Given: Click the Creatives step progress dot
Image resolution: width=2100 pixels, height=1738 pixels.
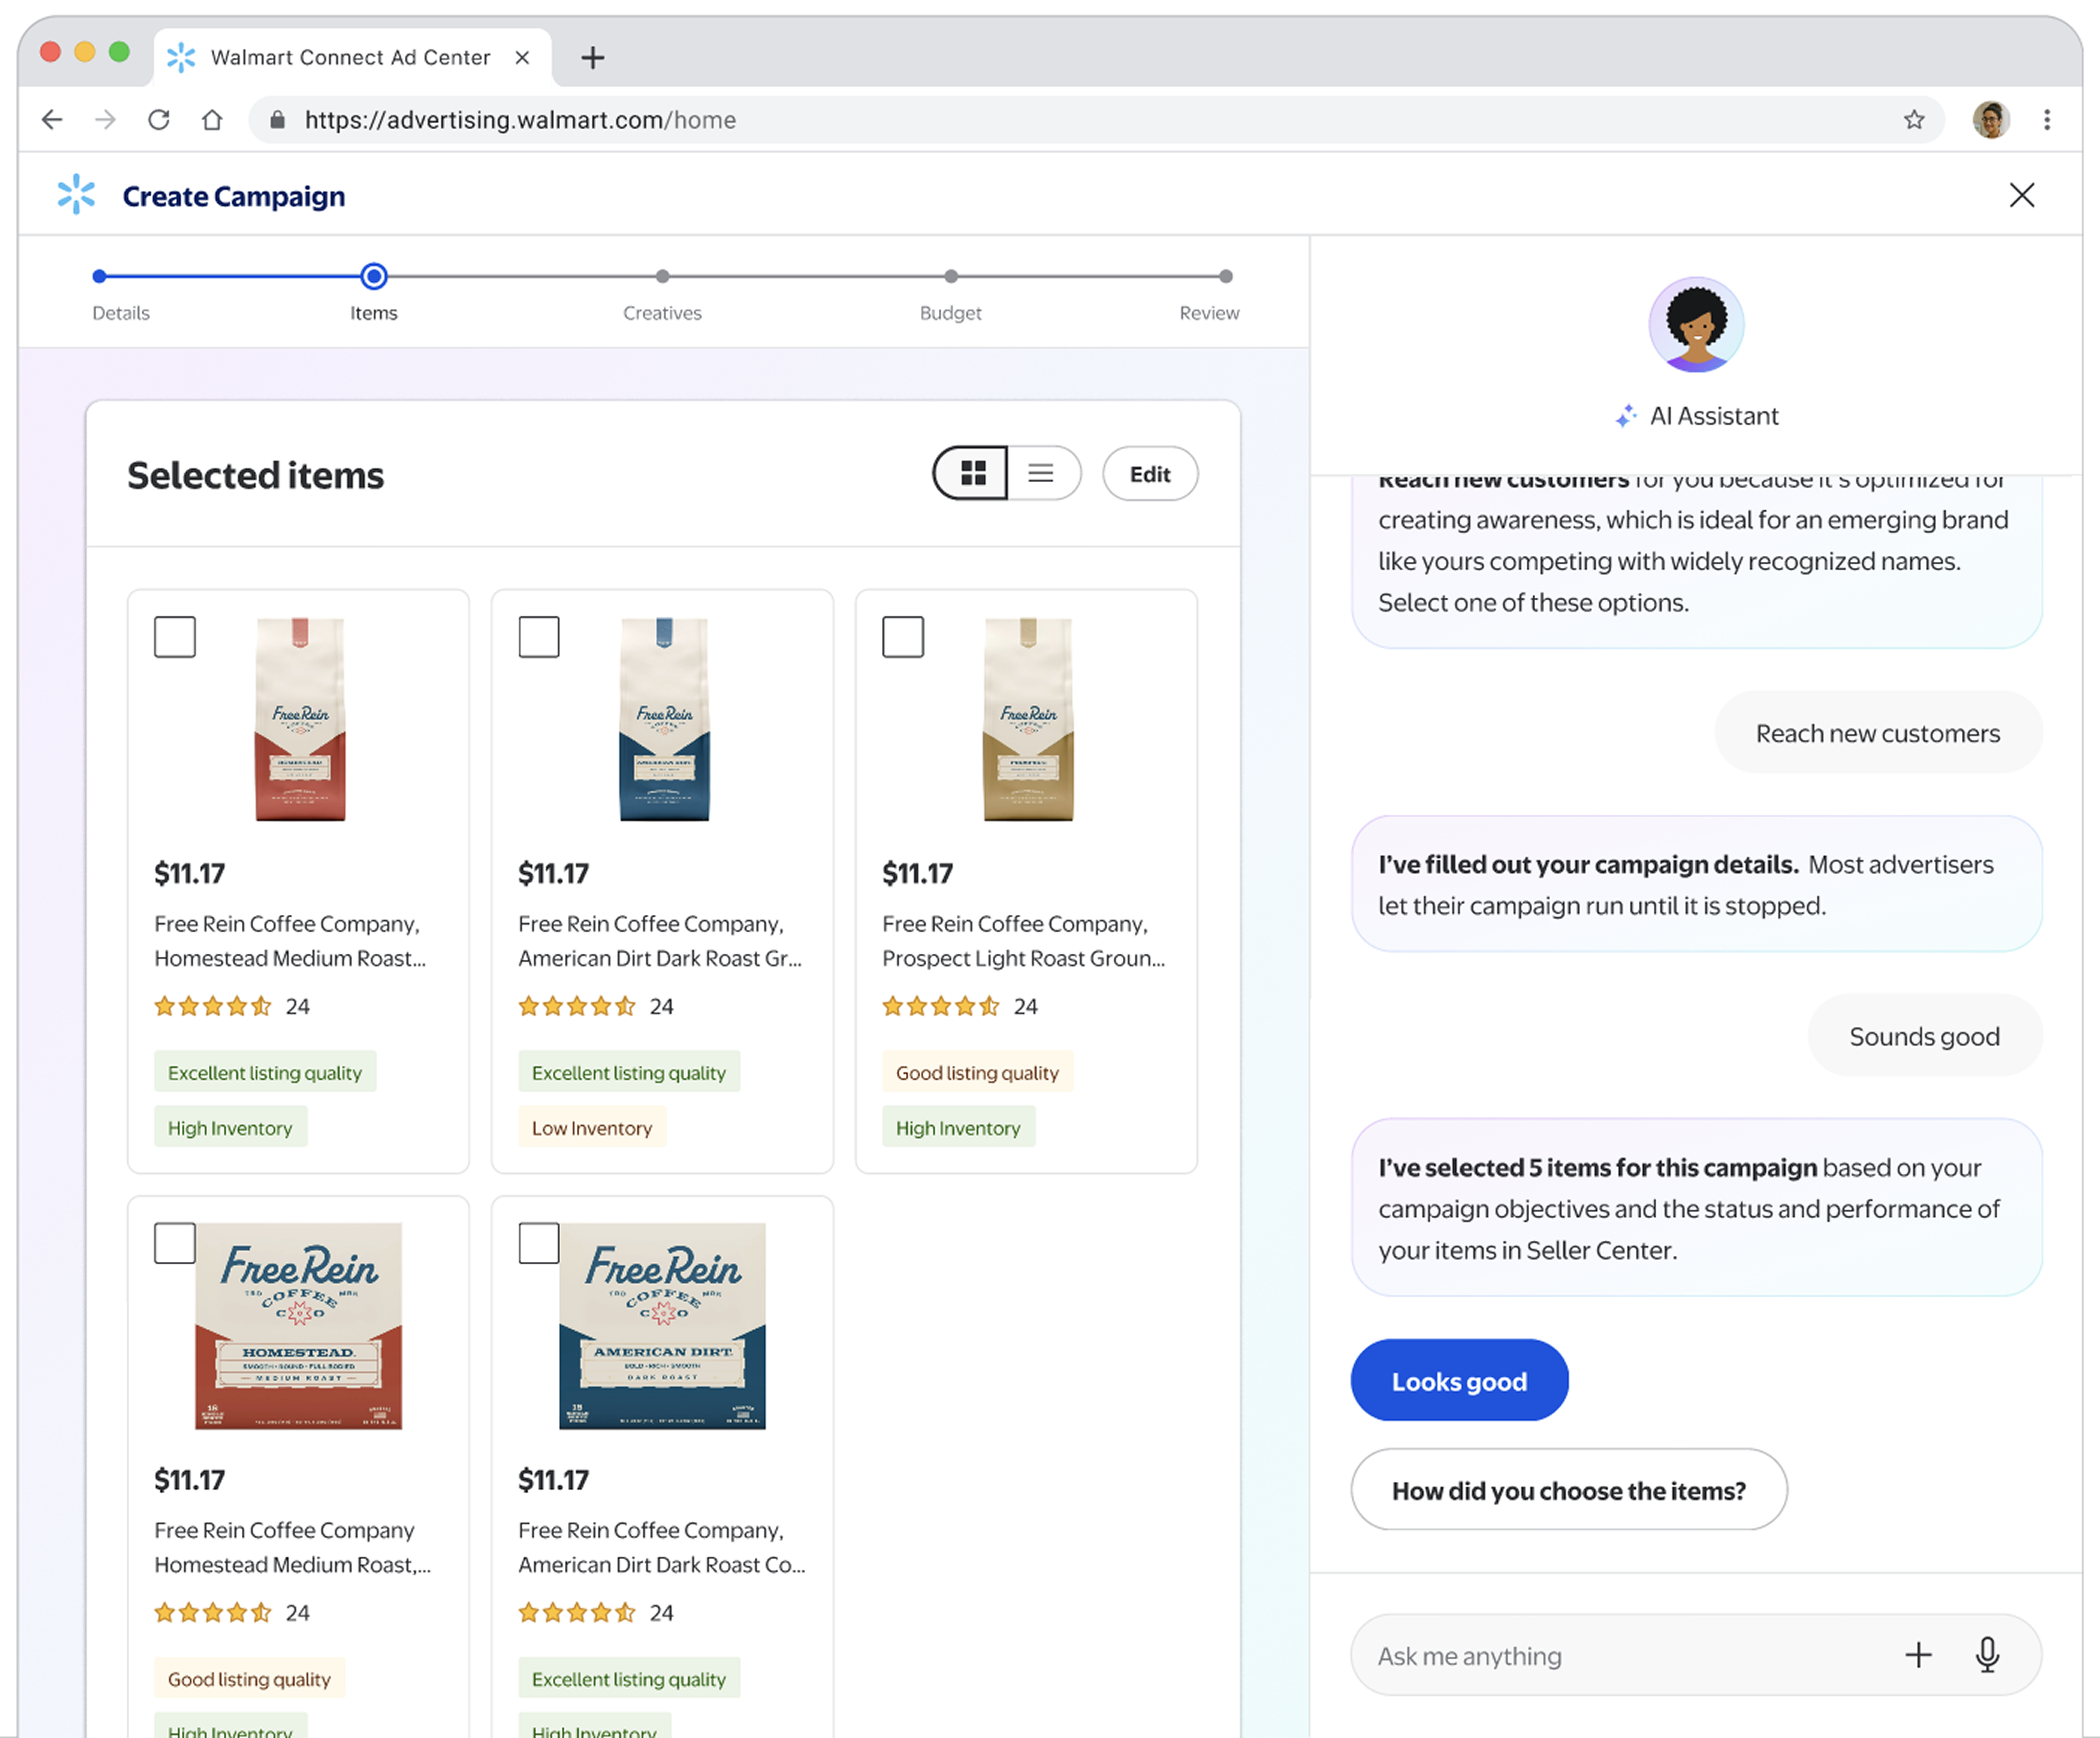Looking at the screenshot, I should [662, 276].
